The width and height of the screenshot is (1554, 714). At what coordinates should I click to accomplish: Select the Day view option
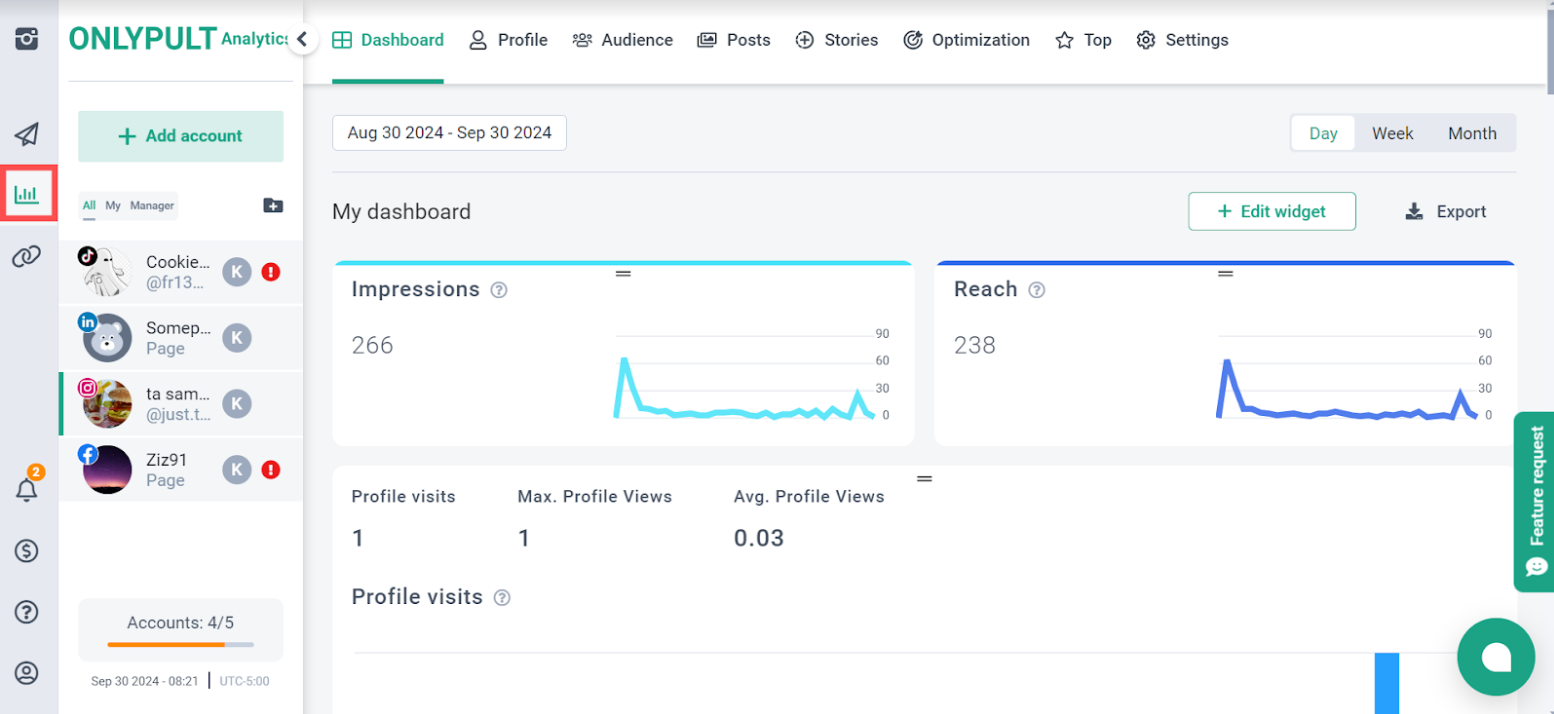1323,133
